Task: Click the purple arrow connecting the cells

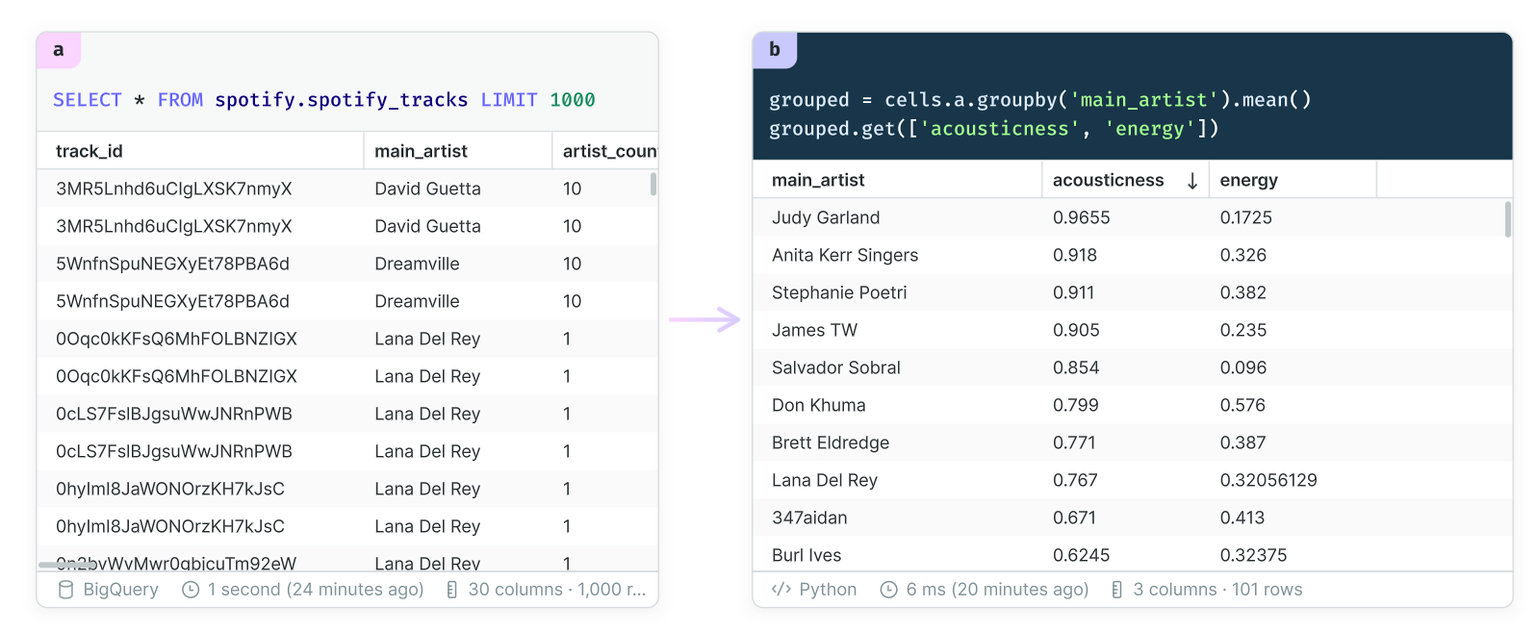Action: click(705, 320)
